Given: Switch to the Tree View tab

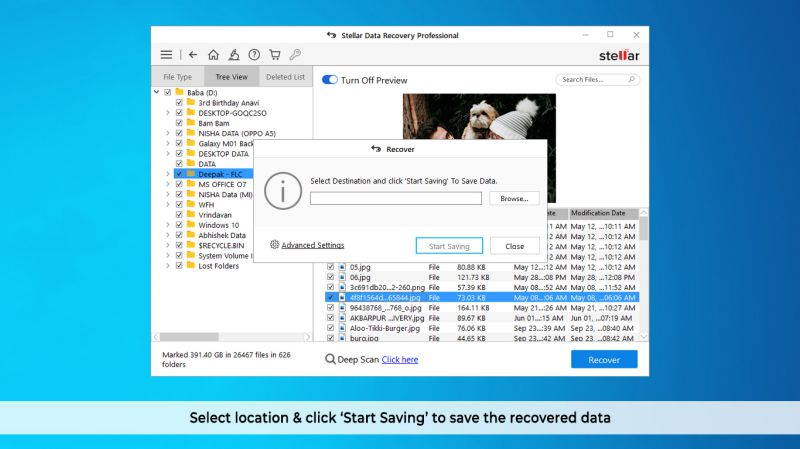Looking at the screenshot, I should [231, 77].
